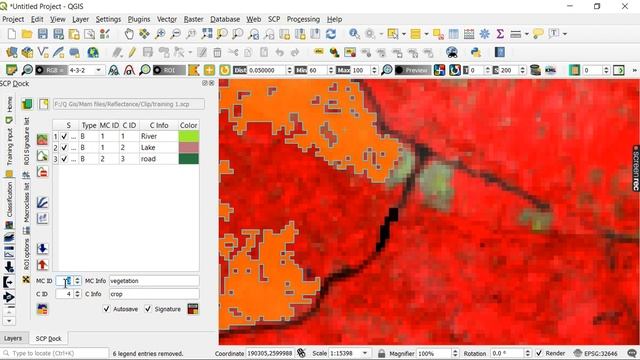Image resolution: width=640 pixels, height=360 pixels.
Task: Uncheck the Lake signature checkbox
Action: pos(64,147)
